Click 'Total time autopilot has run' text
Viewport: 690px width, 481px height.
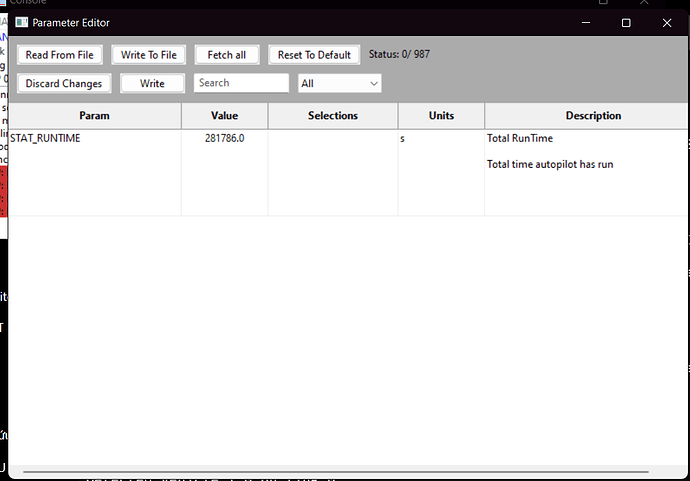tap(550, 164)
